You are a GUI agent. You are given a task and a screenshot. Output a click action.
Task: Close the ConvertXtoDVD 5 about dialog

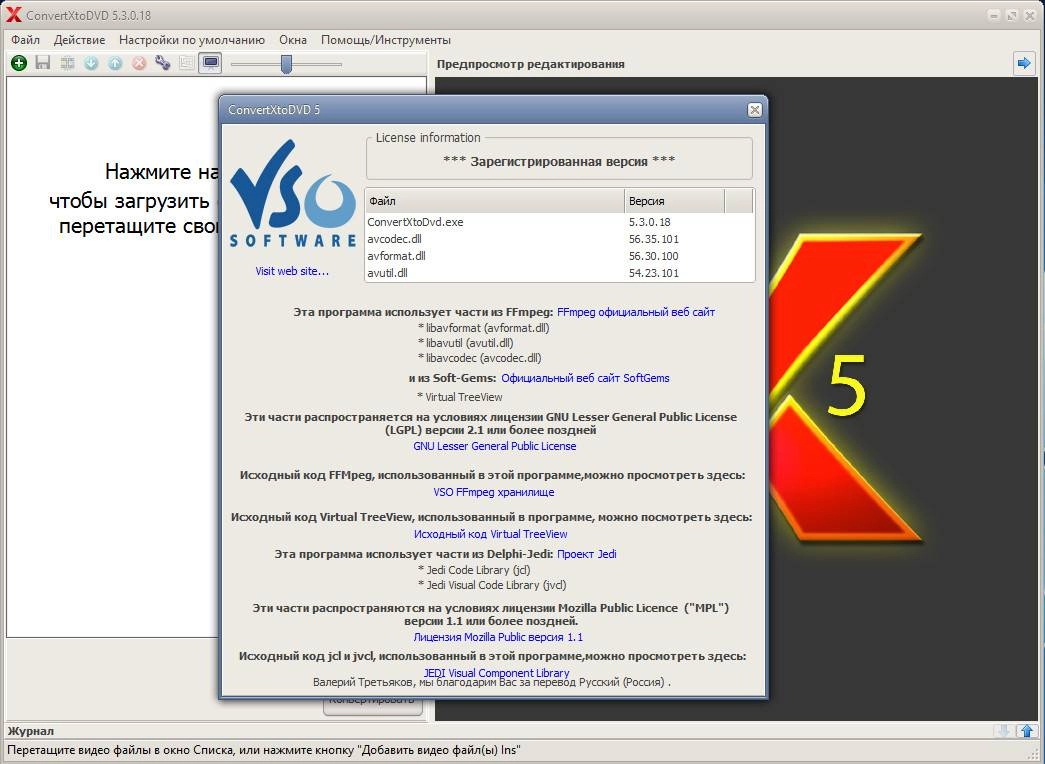point(754,110)
